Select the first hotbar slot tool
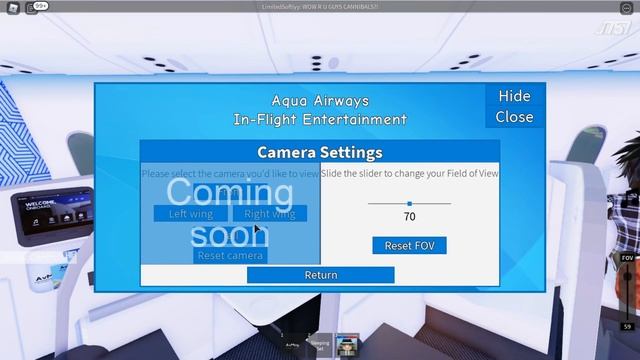 tap(293, 345)
